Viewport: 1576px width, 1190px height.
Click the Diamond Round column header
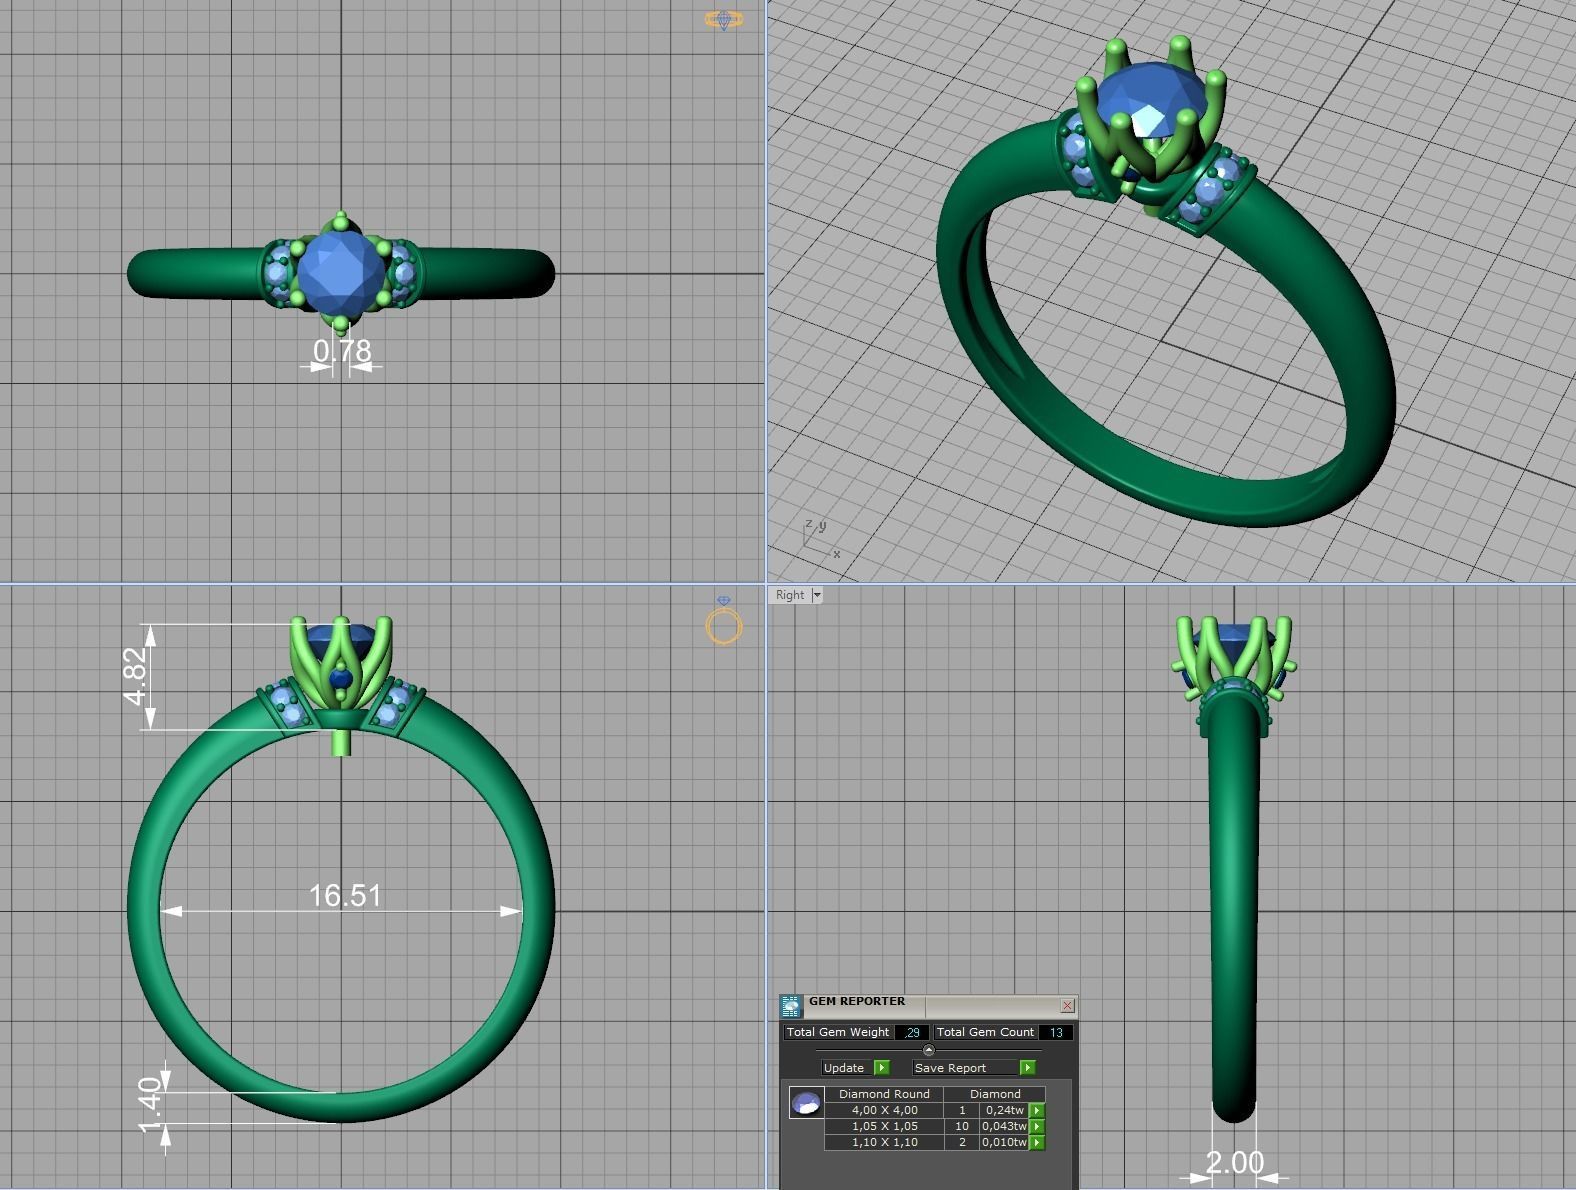(884, 1094)
